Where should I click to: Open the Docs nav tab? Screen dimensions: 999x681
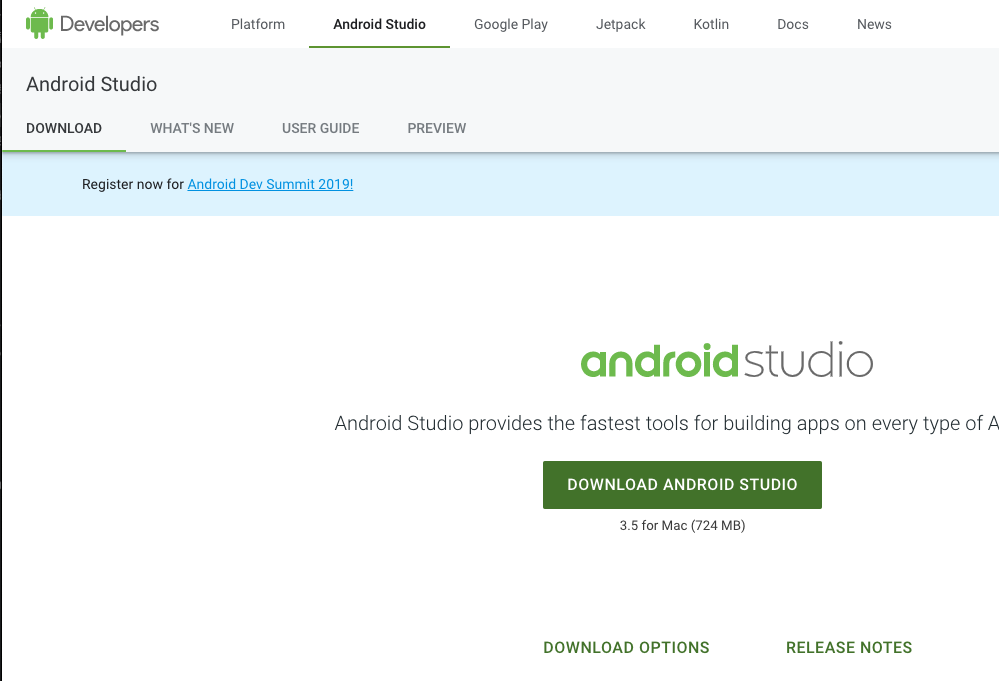[793, 24]
